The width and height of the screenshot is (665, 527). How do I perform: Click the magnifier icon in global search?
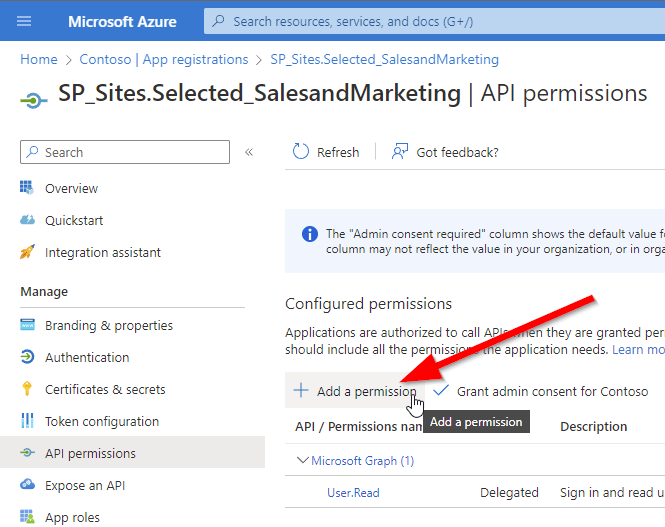click(218, 21)
